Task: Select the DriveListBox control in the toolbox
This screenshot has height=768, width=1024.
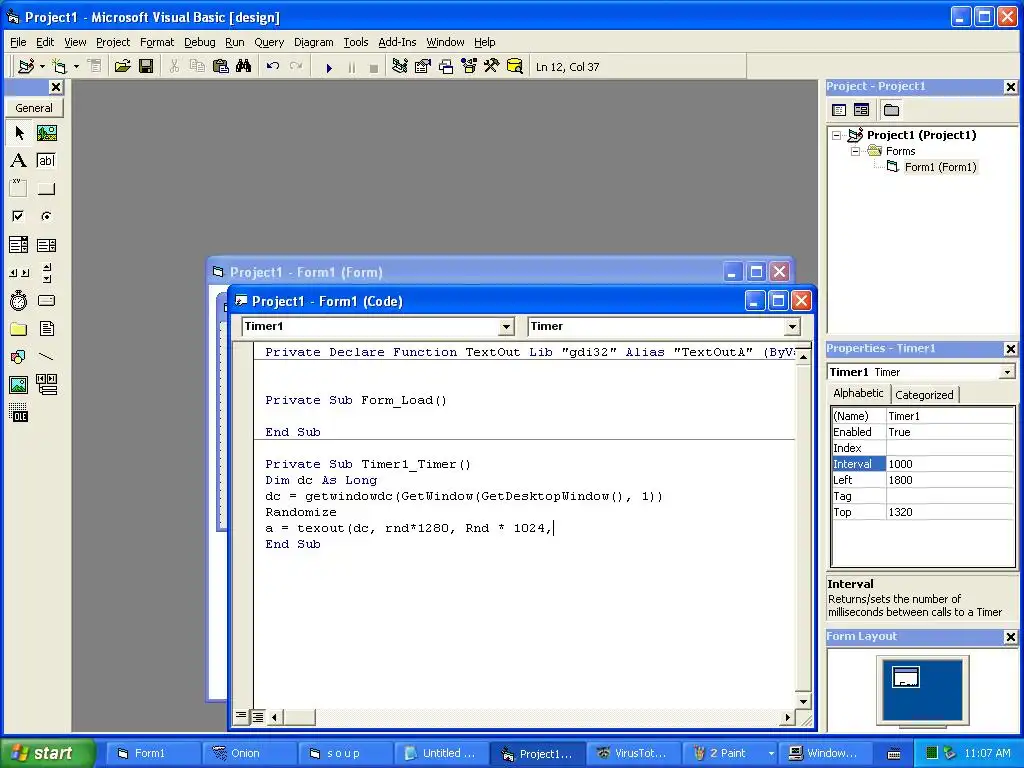Action: (x=46, y=300)
